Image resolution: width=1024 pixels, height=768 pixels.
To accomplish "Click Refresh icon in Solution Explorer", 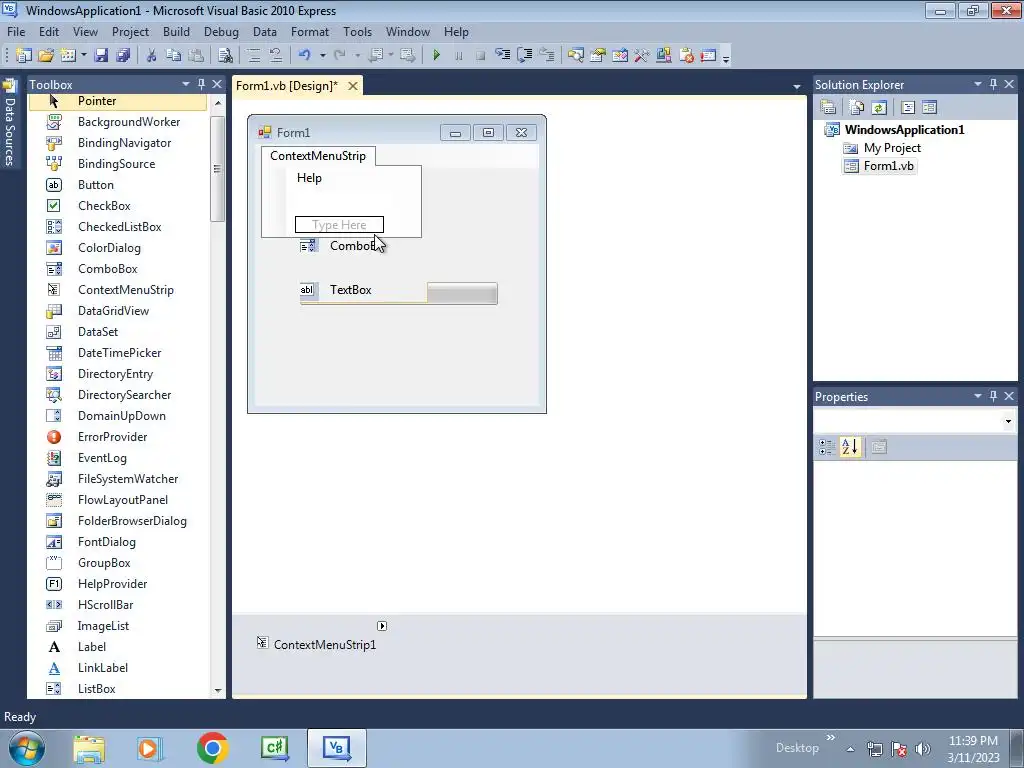I will 879,108.
